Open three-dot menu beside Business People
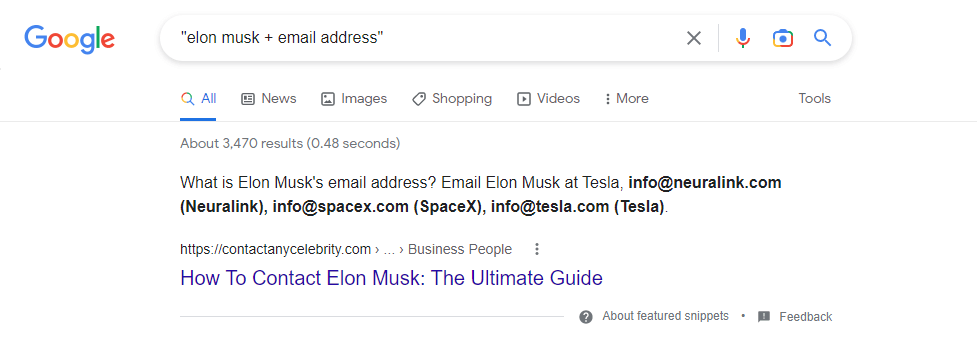The height and width of the screenshot is (361, 977). [537, 249]
